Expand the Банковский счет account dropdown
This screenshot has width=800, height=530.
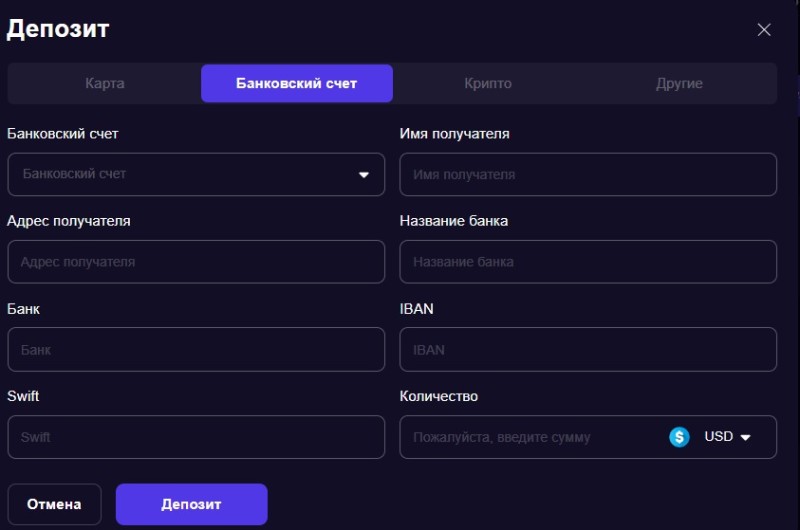(196, 174)
